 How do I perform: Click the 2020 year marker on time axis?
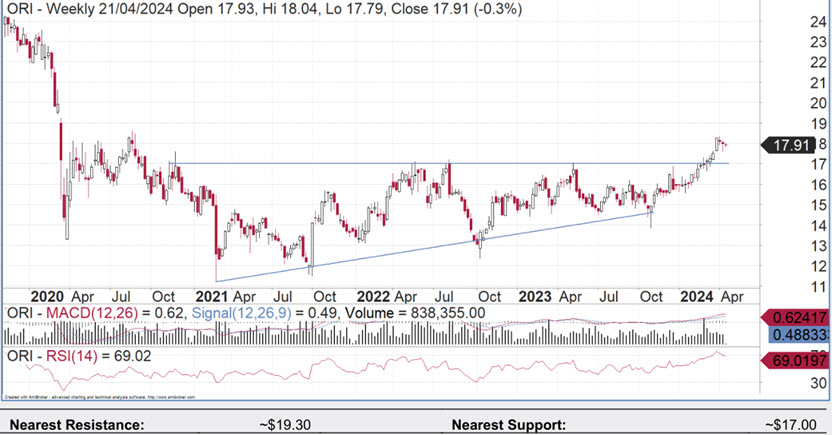tap(48, 297)
